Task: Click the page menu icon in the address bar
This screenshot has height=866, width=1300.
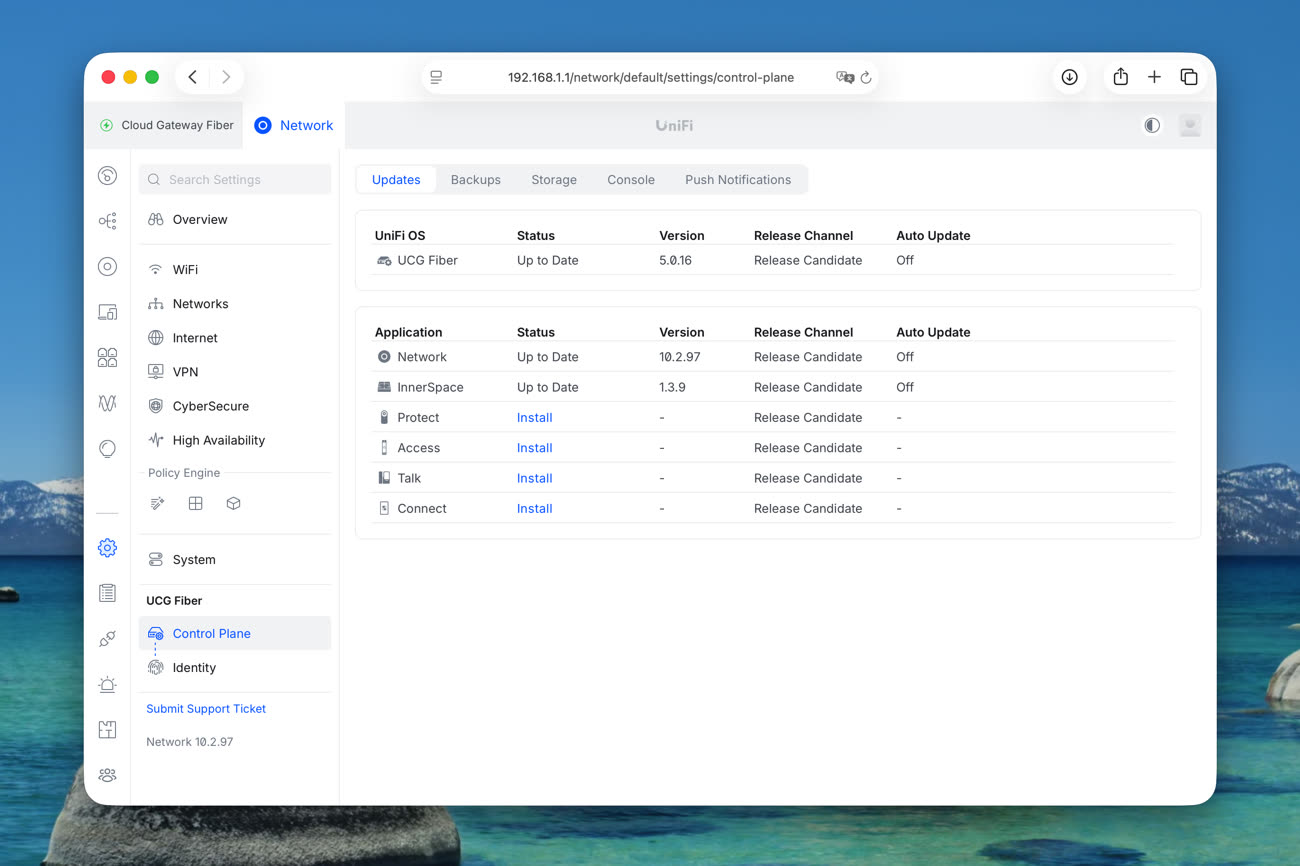Action: (x=436, y=77)
